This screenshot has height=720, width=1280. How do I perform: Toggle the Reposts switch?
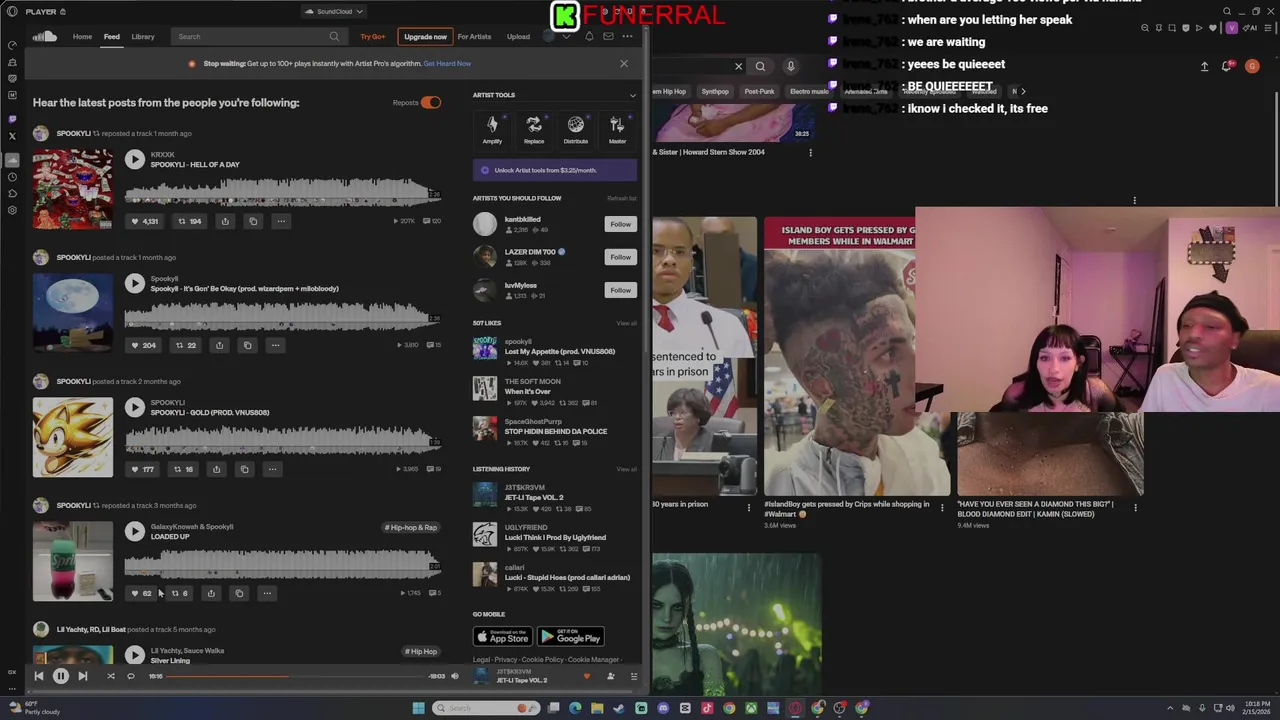point(431,103)
